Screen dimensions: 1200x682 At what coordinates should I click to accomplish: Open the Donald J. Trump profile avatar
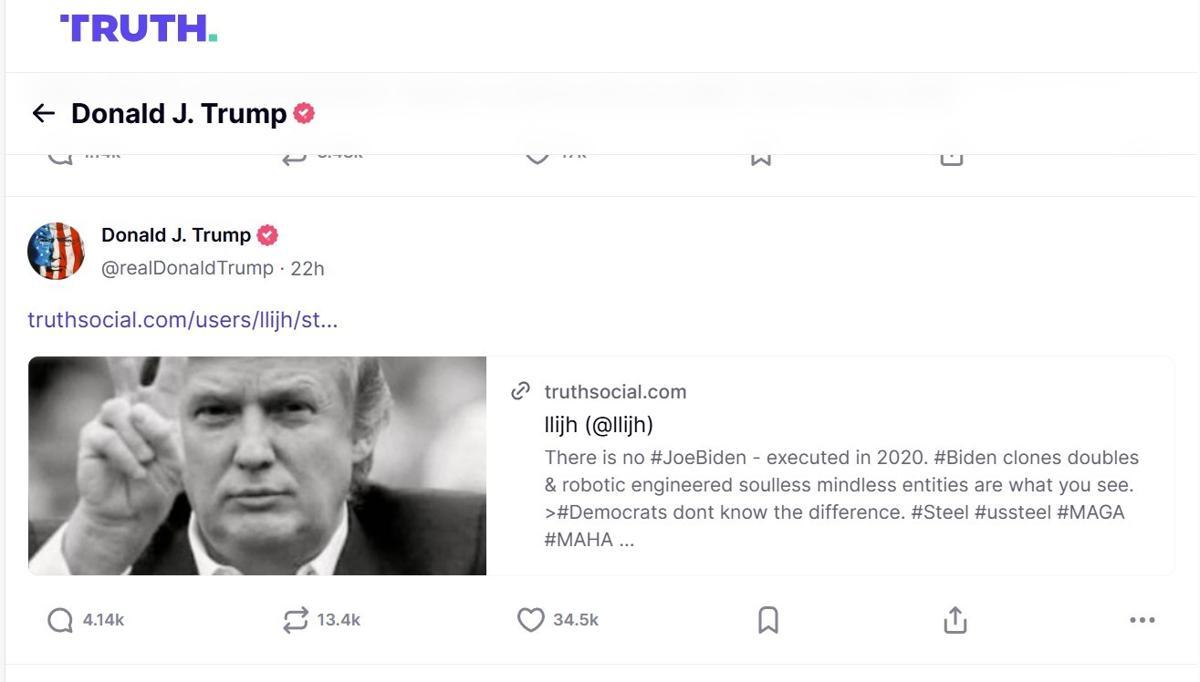(x=56, y=250)
